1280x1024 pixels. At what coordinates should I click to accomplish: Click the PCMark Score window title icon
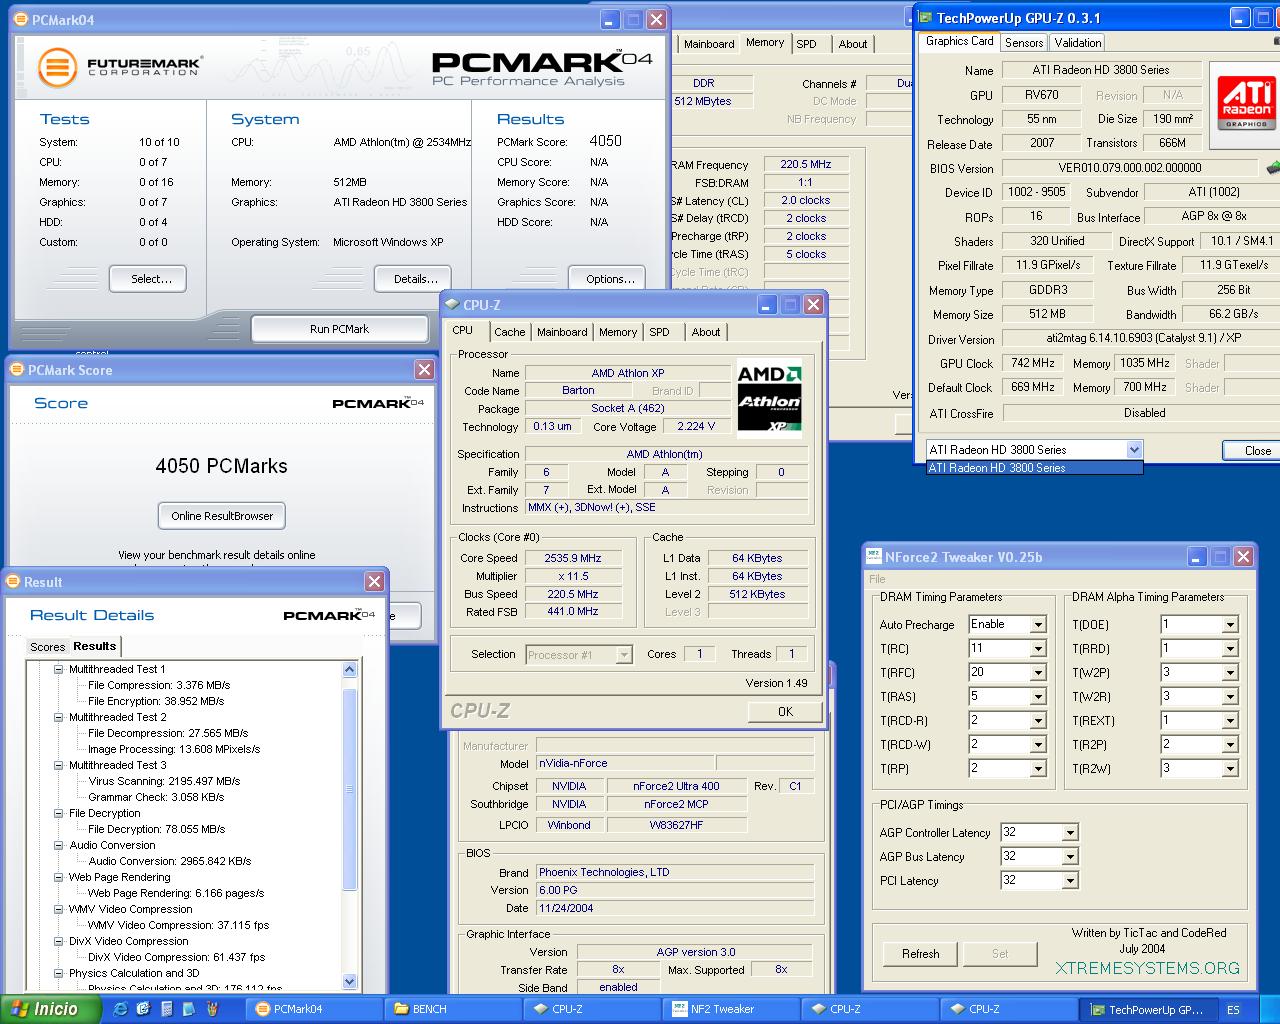[x=16, y=370]
